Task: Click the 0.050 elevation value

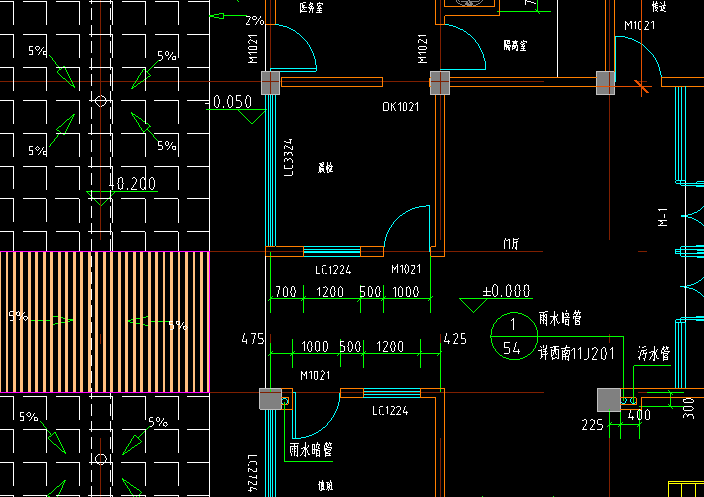Action: coord(232,102)
